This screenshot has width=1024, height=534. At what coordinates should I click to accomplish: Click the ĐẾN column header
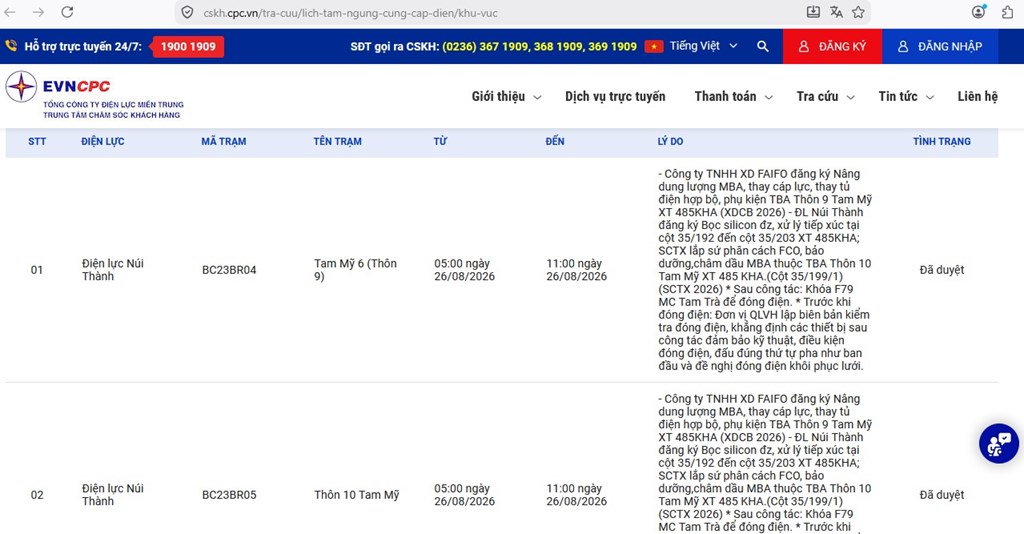coord(554,141)
